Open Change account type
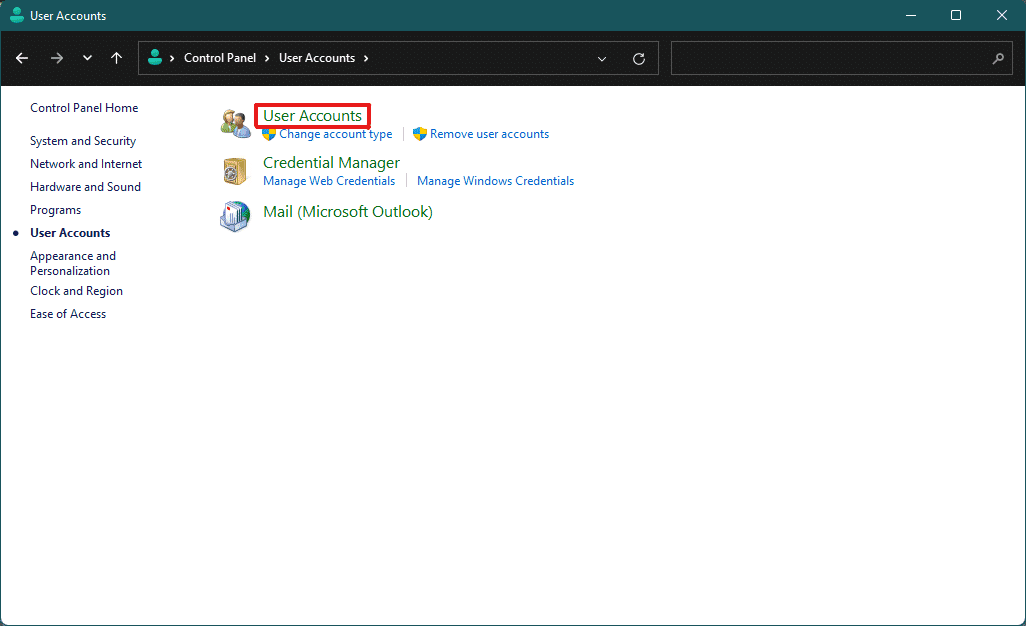 (336, 134)
